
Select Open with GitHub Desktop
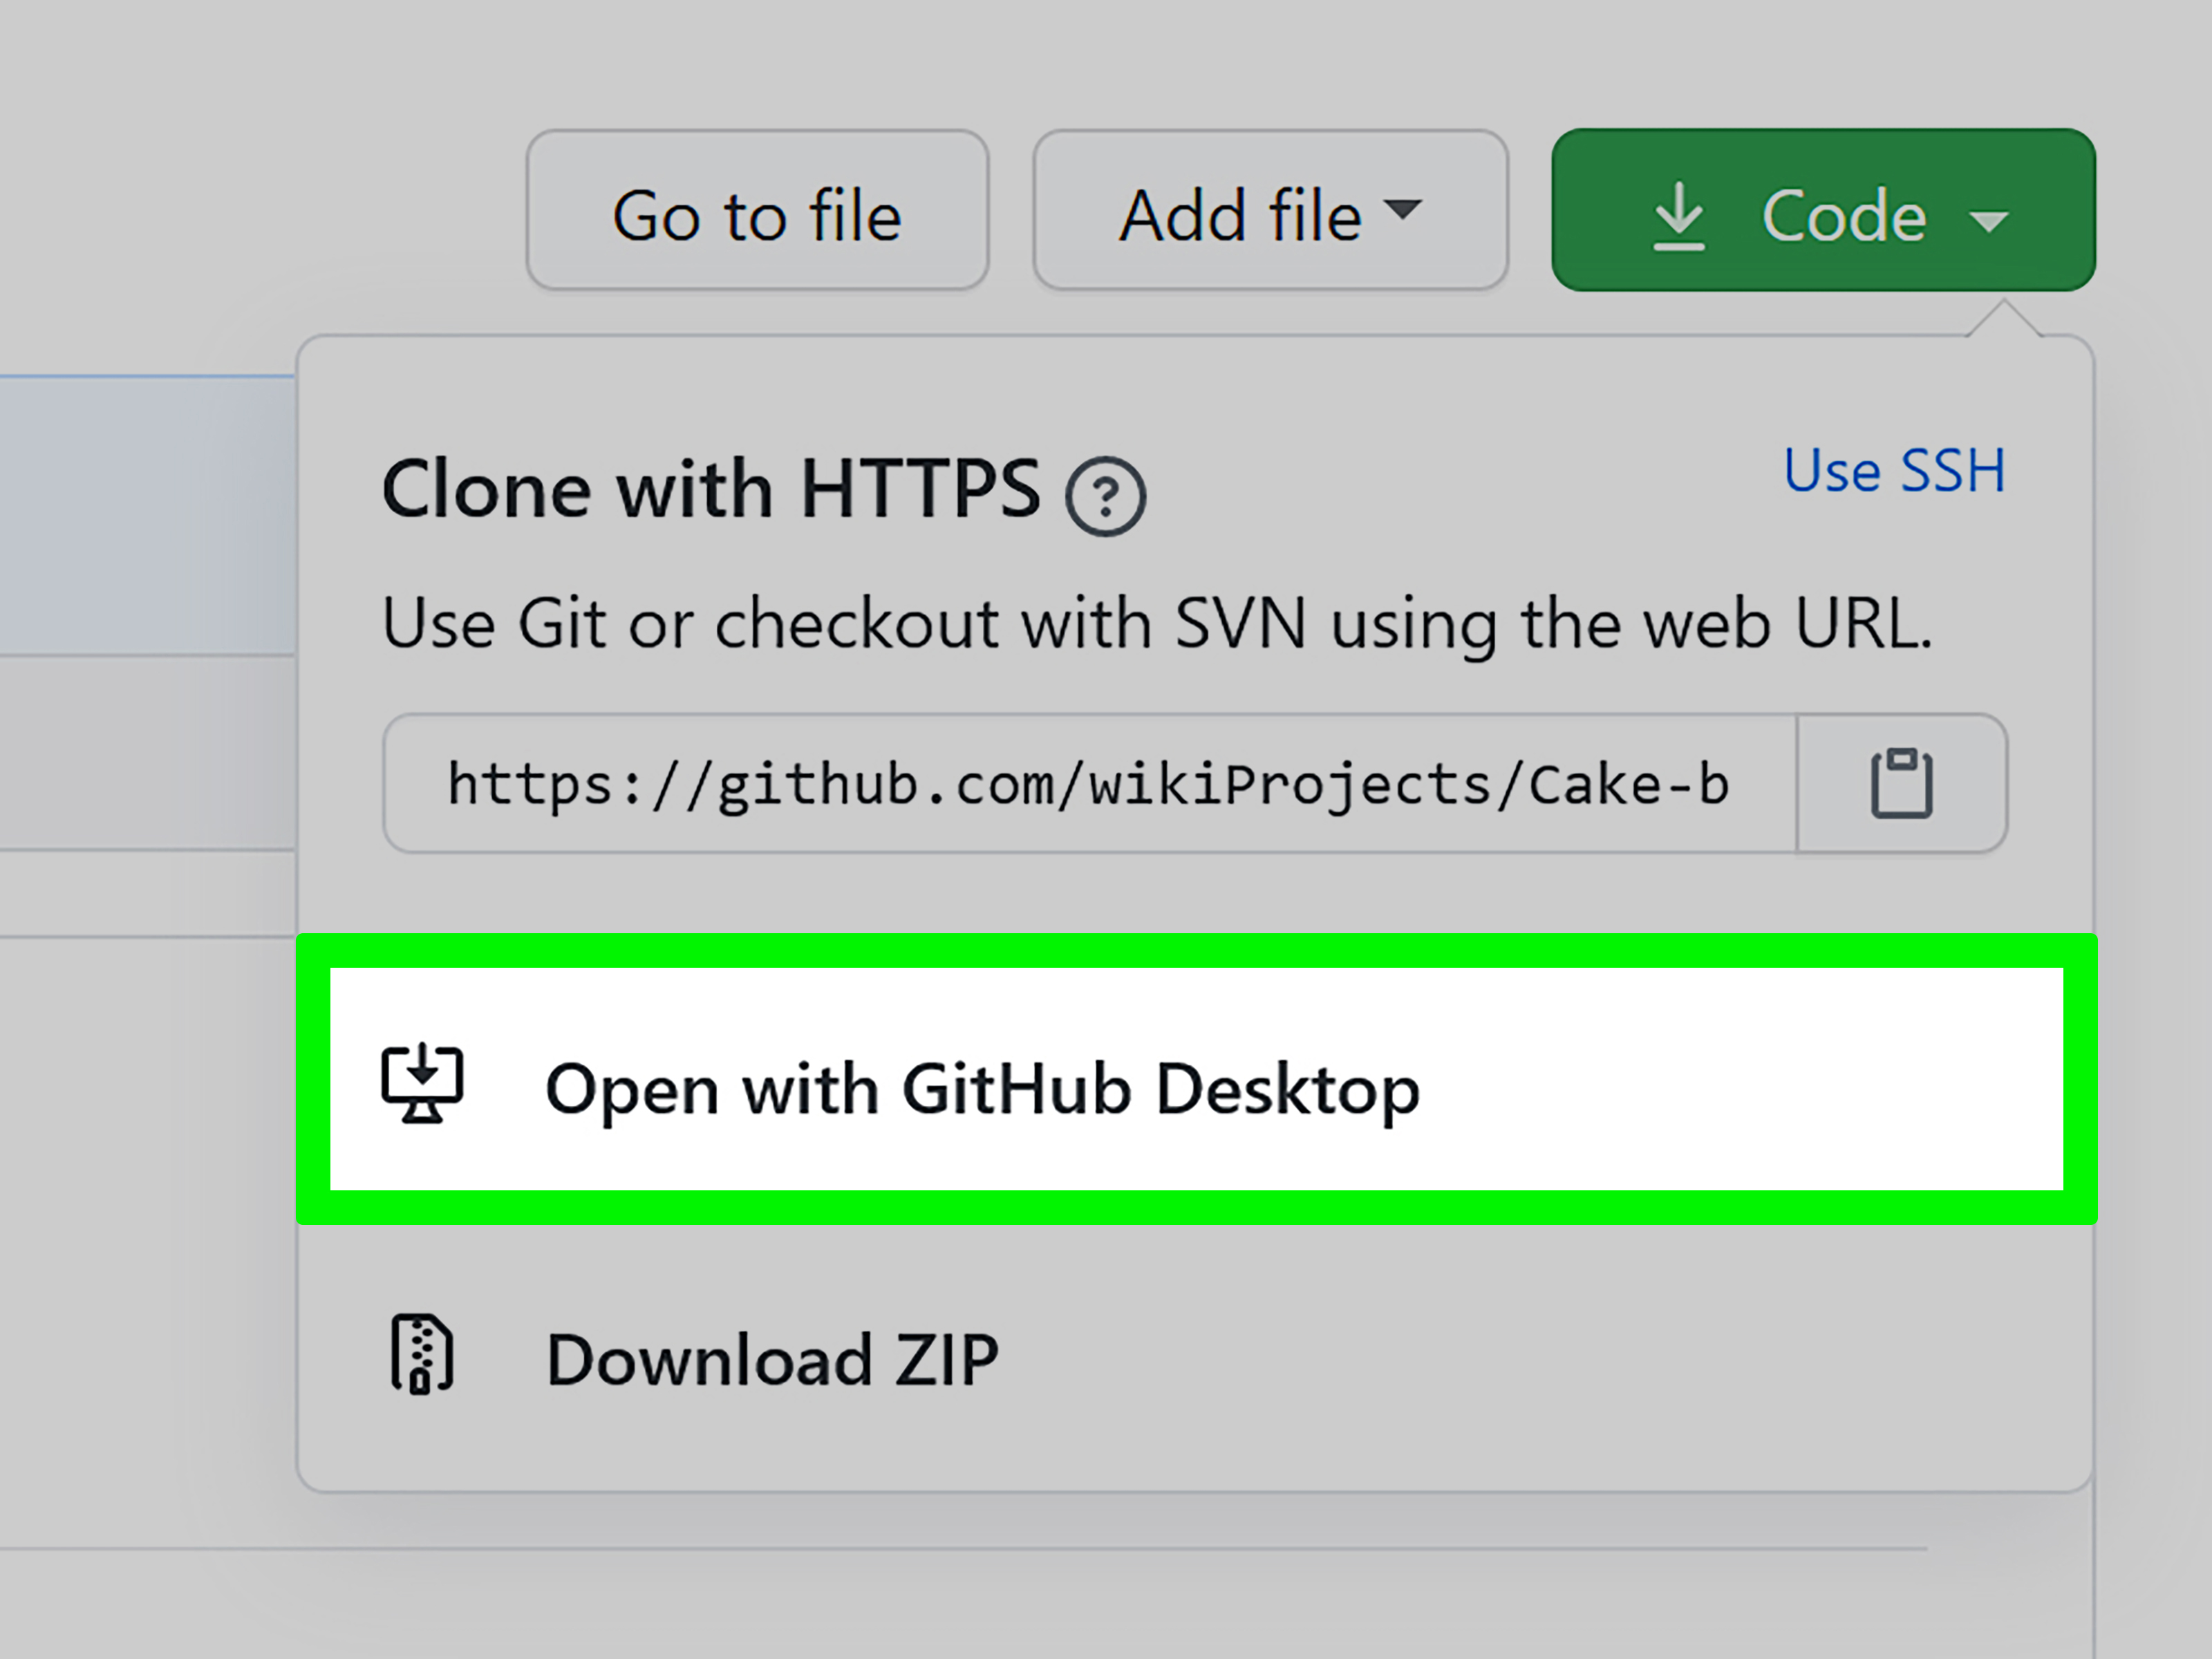pos(1197,1079)
